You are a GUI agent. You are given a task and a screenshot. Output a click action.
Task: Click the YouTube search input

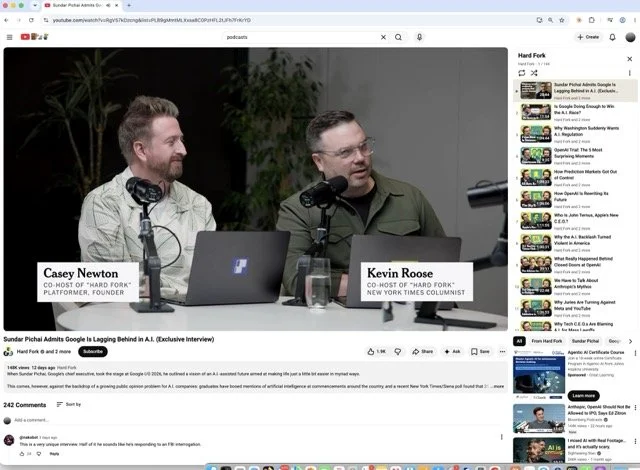click(x=301, y=37)
